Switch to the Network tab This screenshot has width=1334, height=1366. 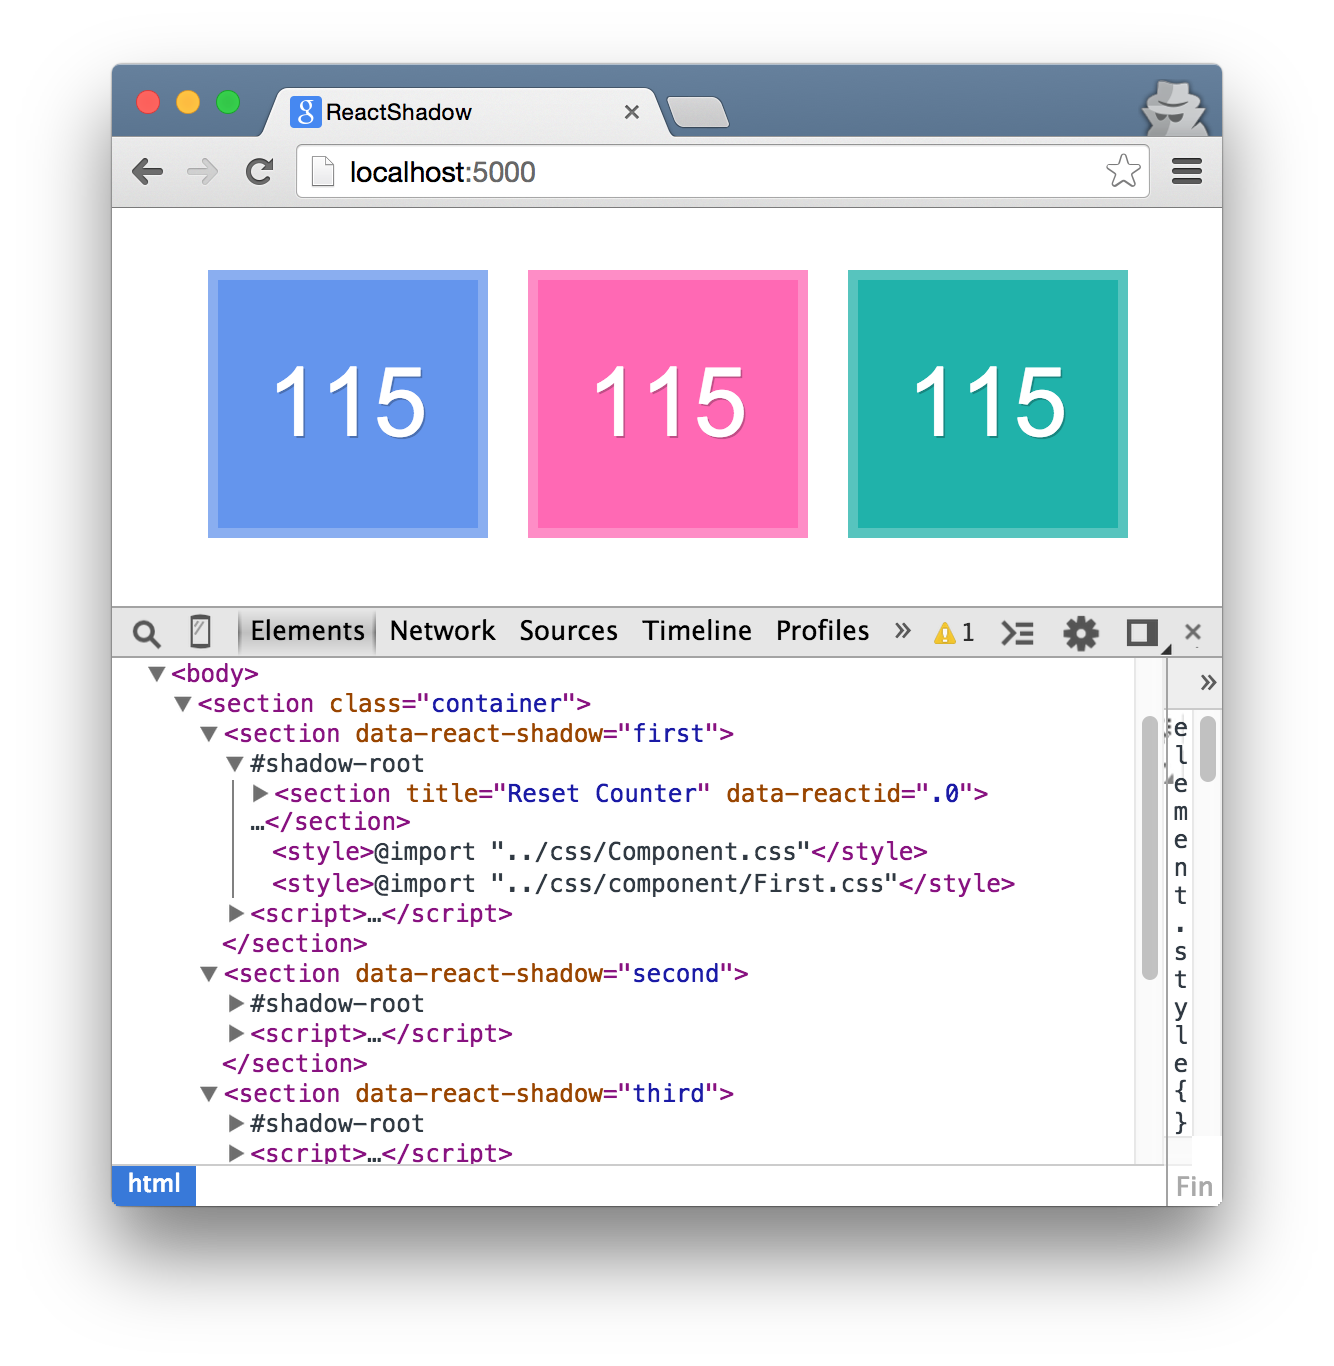(442, 631)
